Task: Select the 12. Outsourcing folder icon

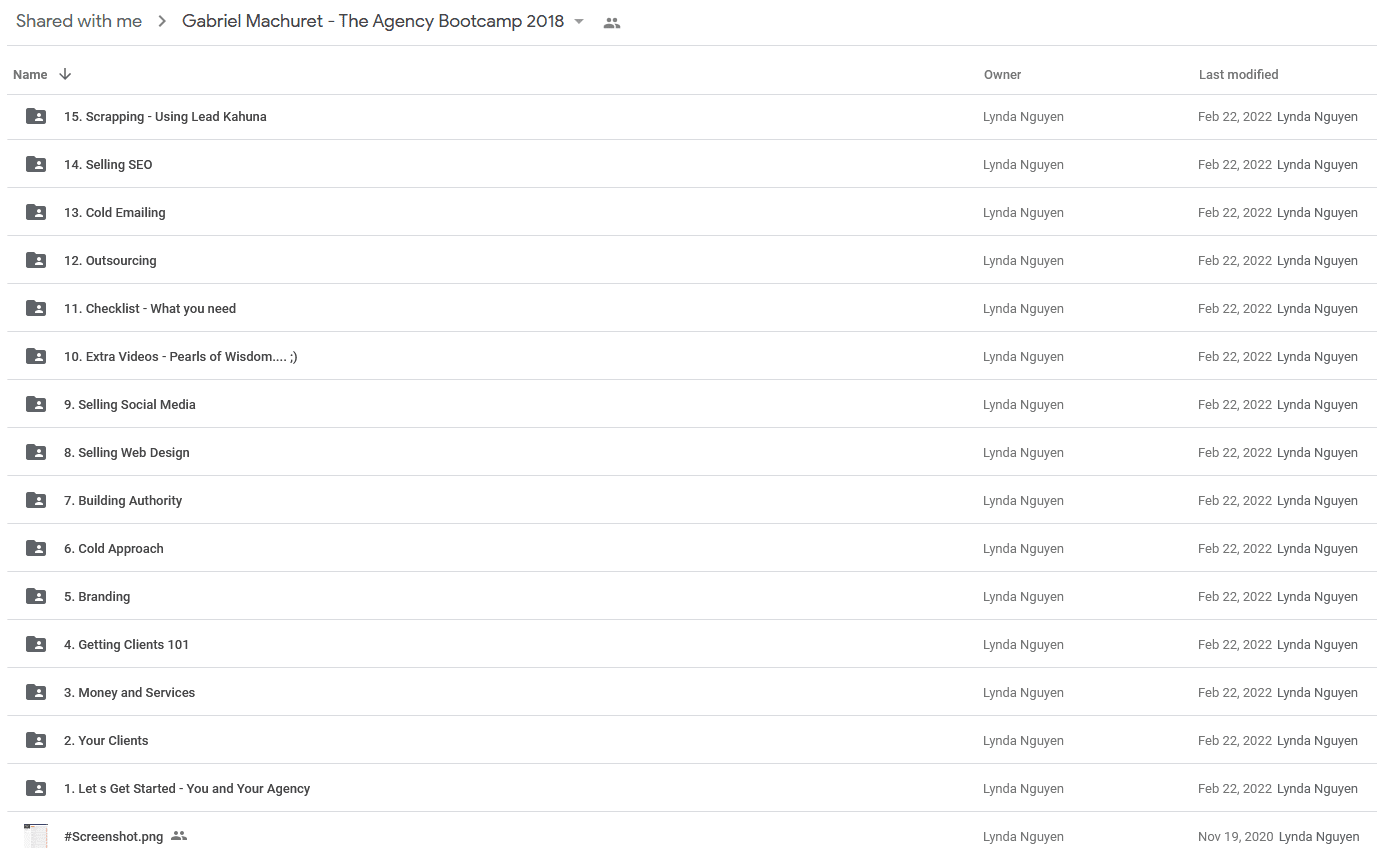Action: [x=36, y=260]
